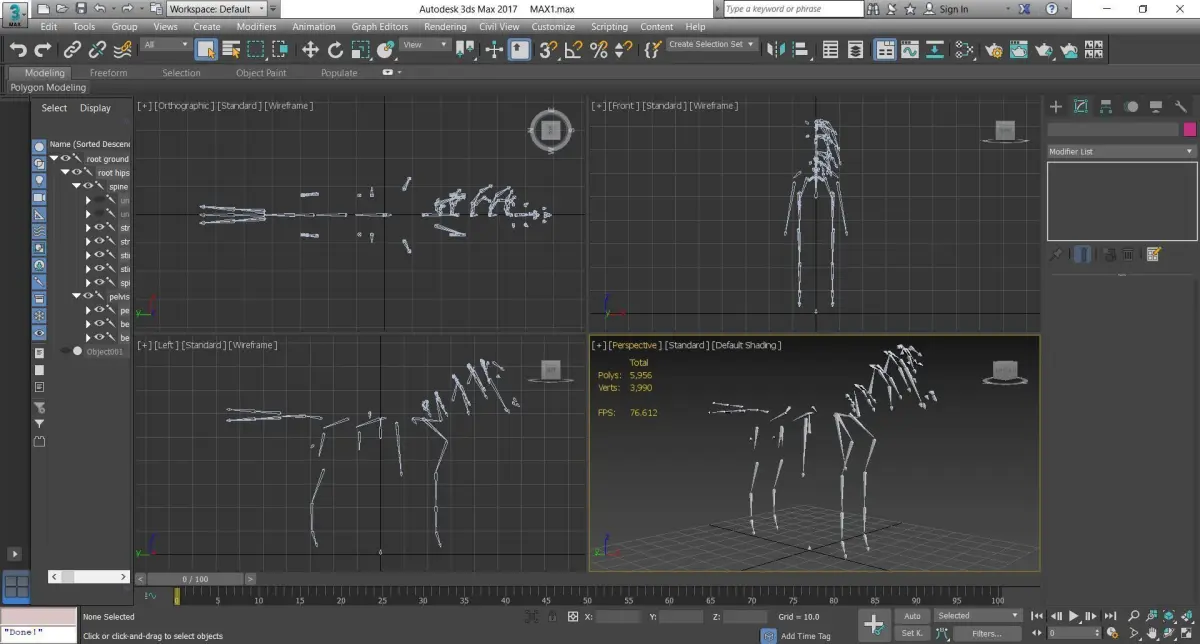Open the Modifier List dropdown
Viewport: 1200px width, 644px height.
pos(1121,152)
